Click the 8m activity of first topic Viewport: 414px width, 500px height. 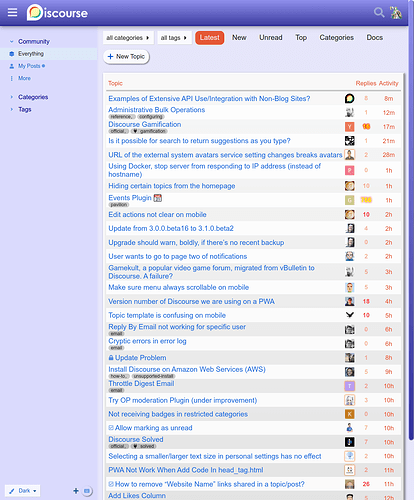[x=389, y=99]
